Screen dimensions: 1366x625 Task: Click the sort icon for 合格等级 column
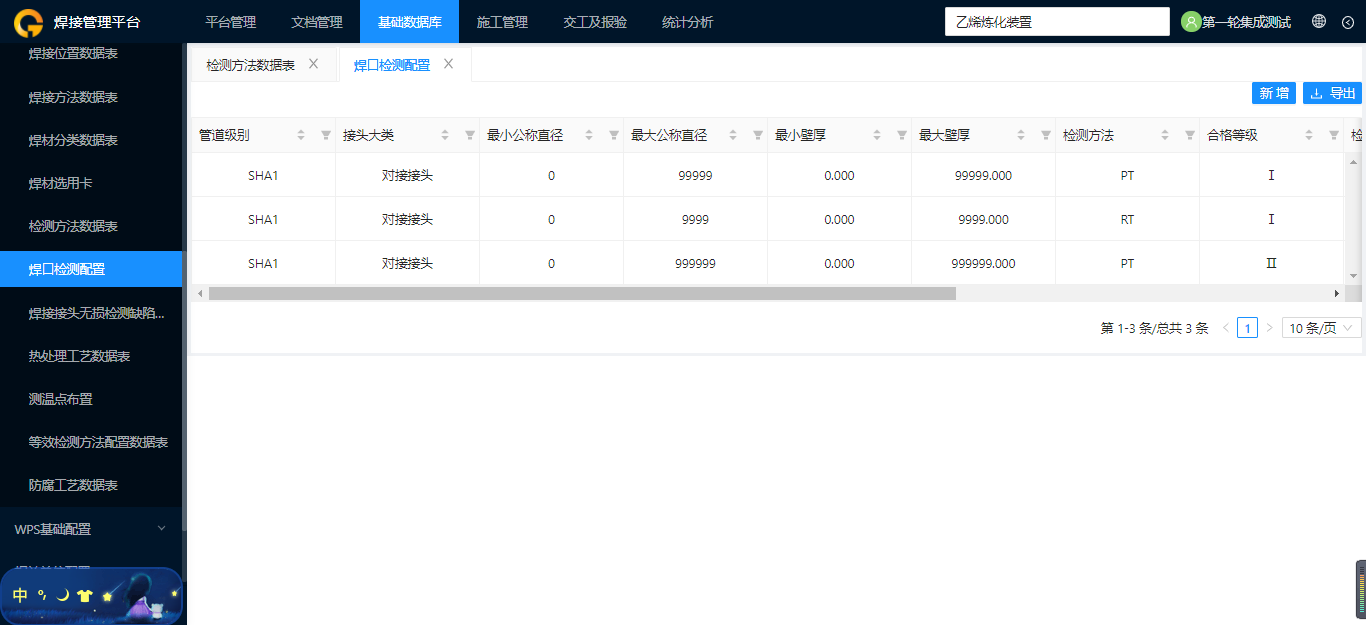click(x=1309, y=135)
